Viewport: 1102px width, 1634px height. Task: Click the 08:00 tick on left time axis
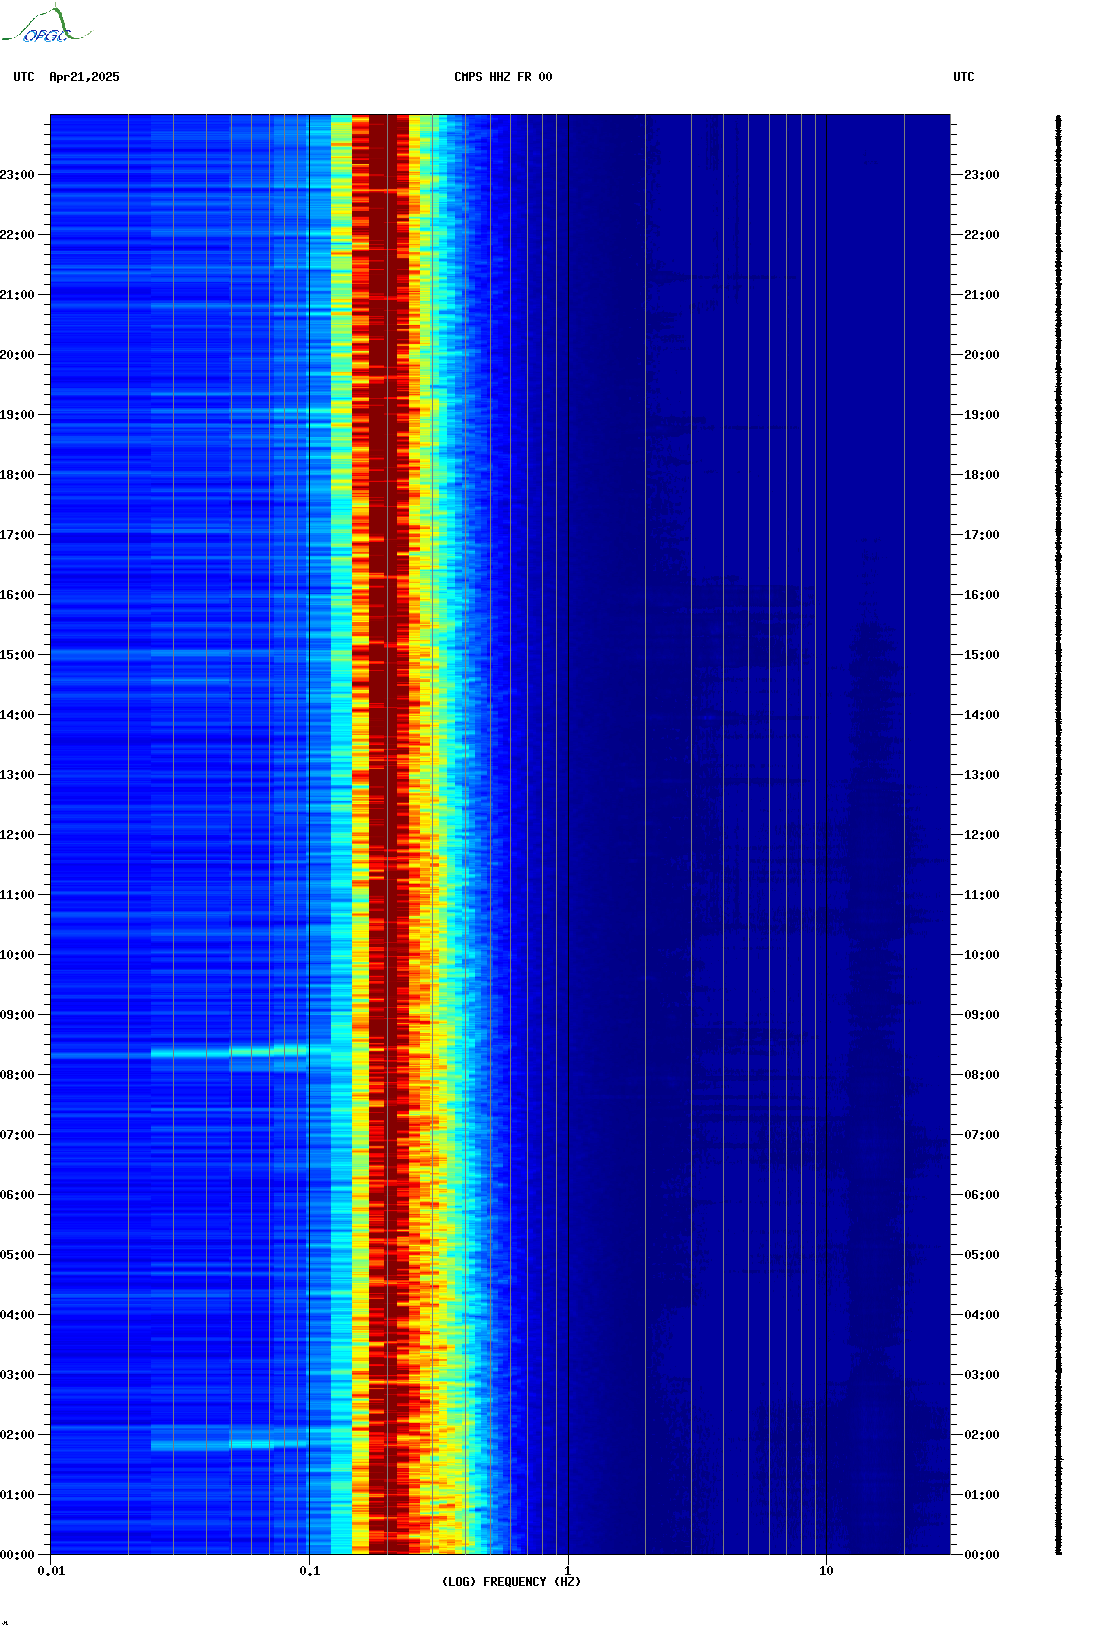tap(18, 1075)
